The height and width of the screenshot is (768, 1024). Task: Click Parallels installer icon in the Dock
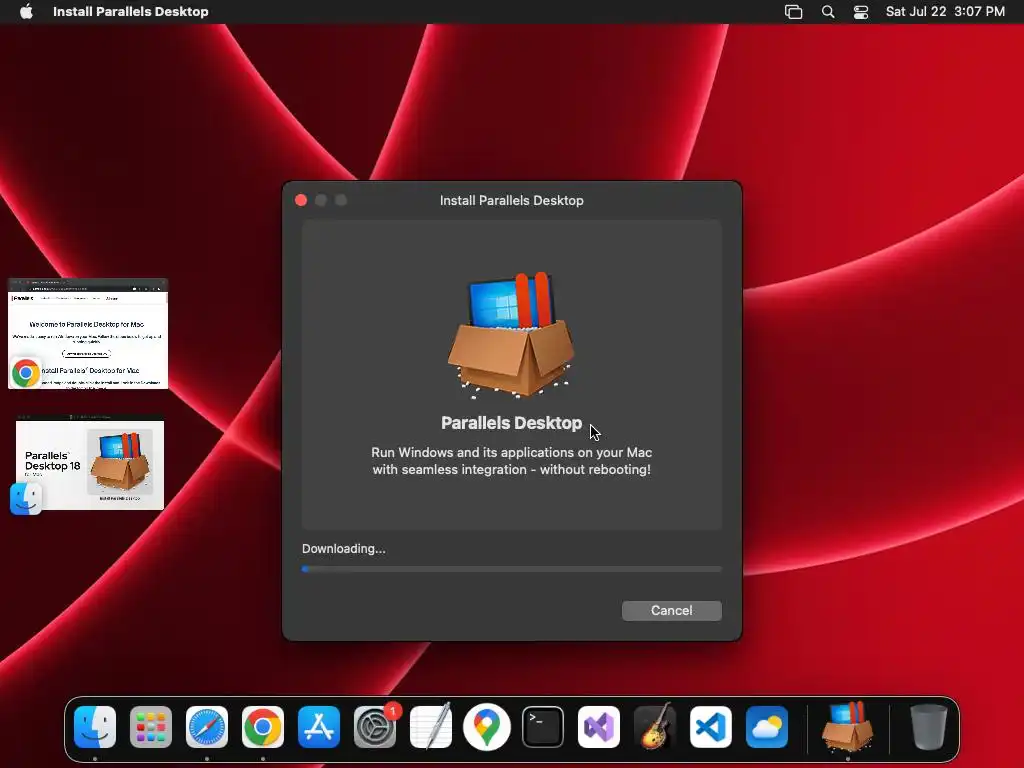click(848, 727)
